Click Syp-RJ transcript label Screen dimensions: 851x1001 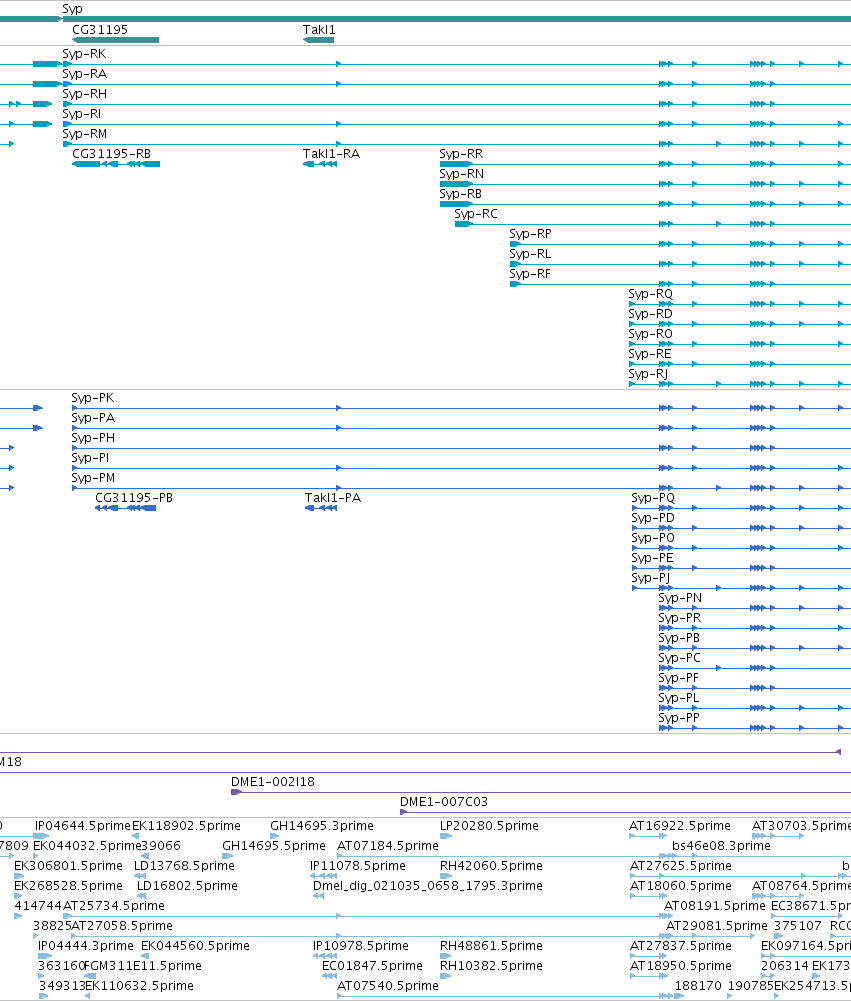click(x=648, y=373)
